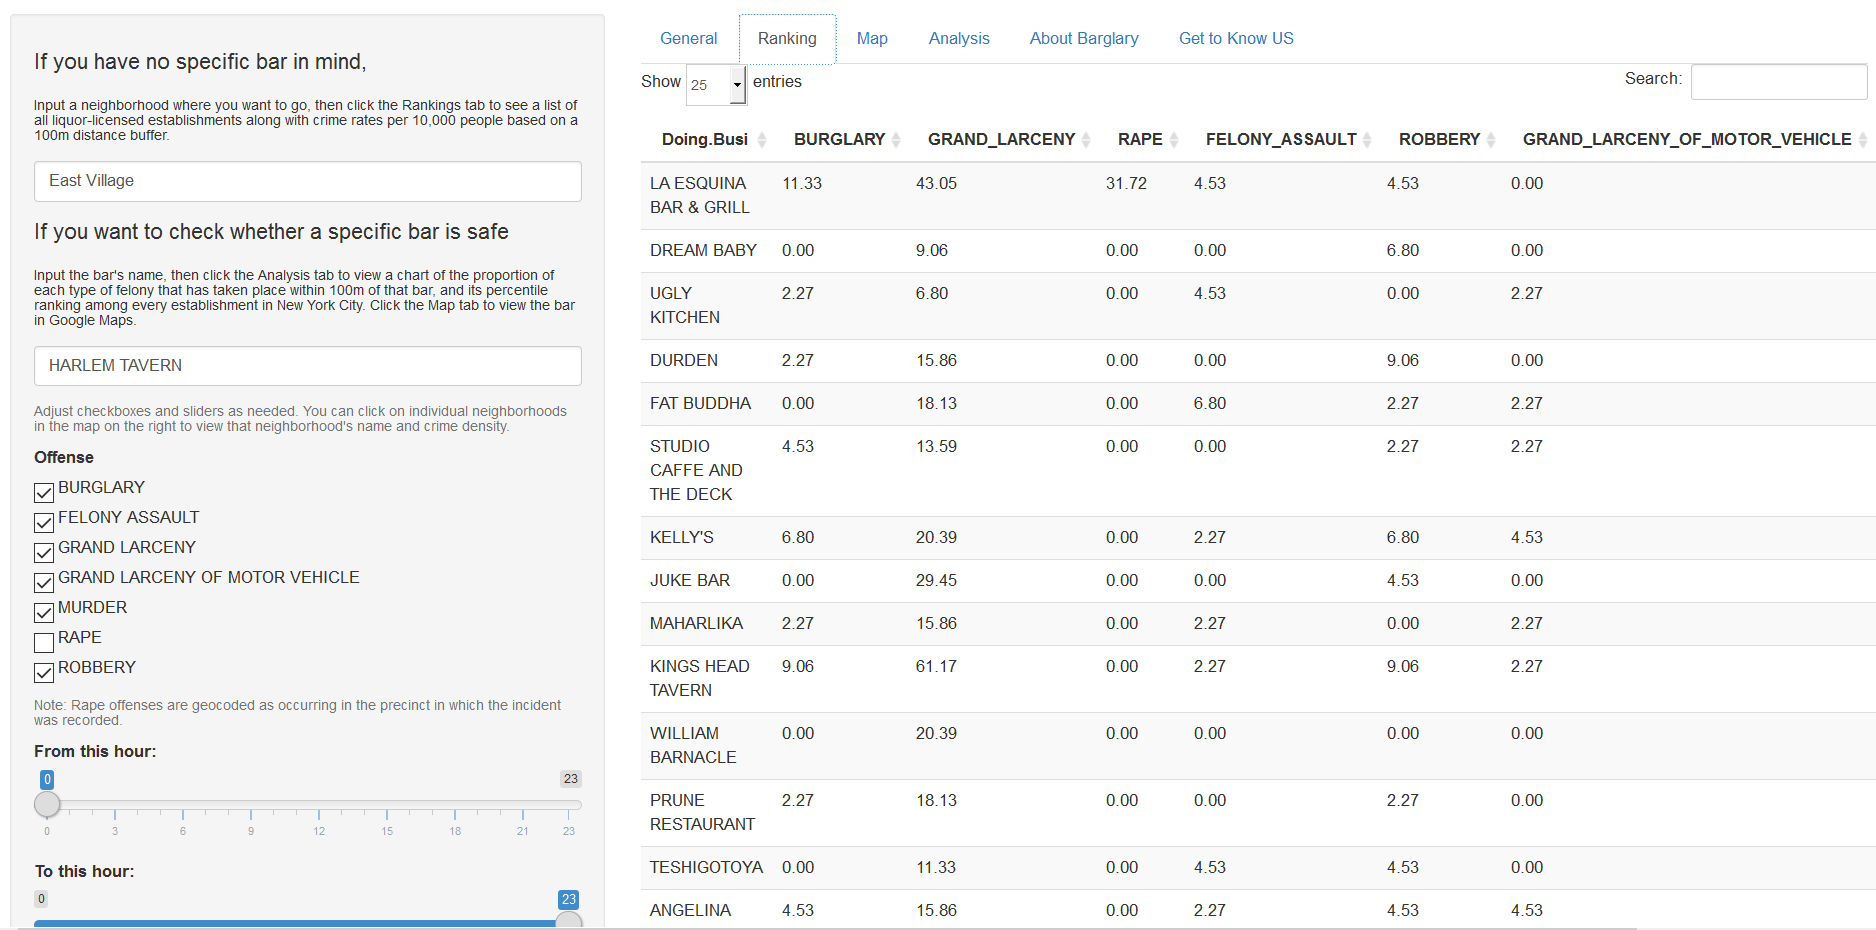Toggle the ROBBERY offense checkbox
The width and height of the screenshot is (1876, 930).
[x=44, y=672]
